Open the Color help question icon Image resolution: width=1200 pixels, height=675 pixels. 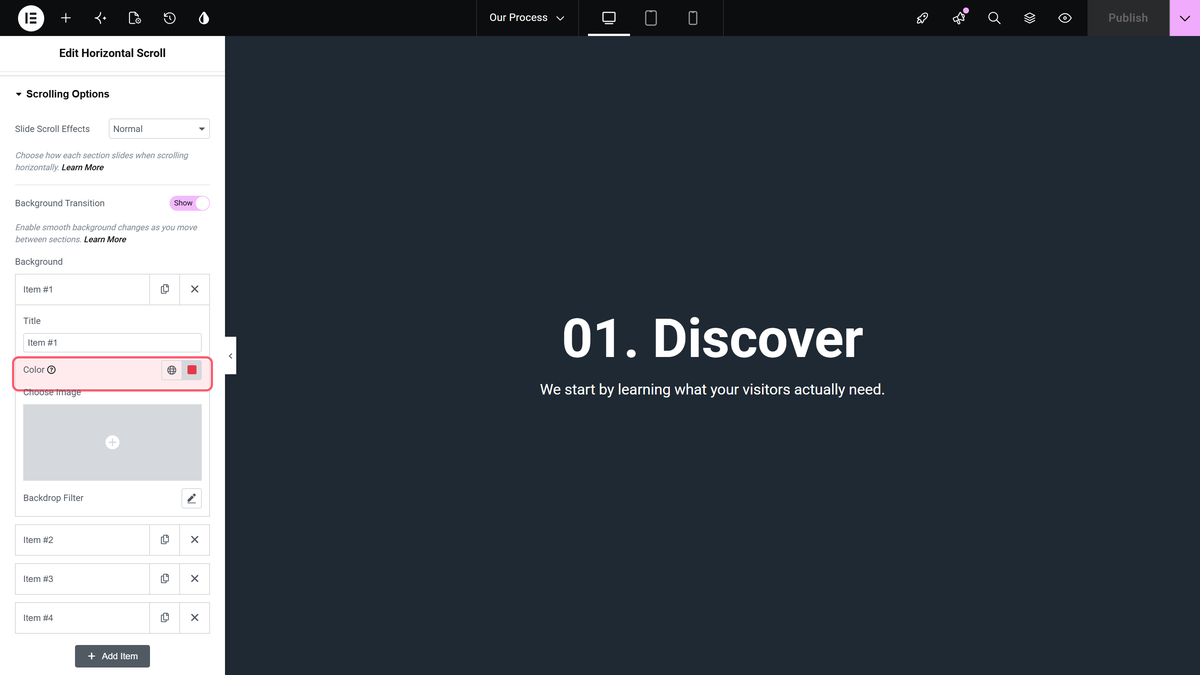(52, 370)
